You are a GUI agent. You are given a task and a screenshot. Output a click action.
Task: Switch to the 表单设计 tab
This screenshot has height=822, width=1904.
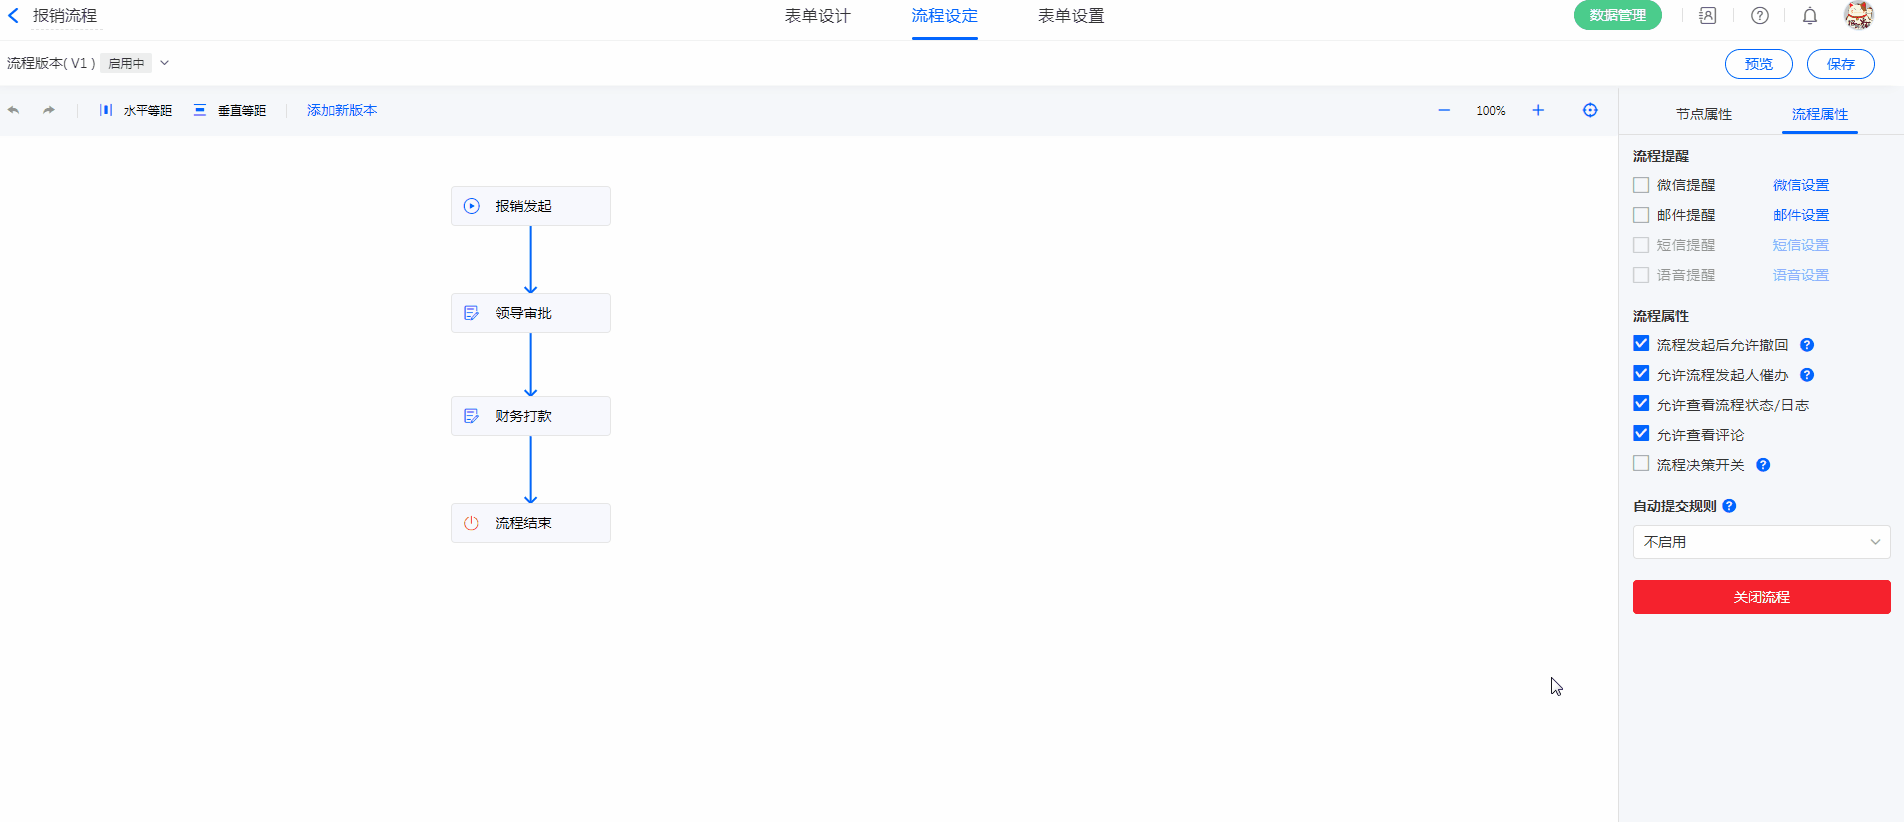pyautogui.click(x=817, y=16)
